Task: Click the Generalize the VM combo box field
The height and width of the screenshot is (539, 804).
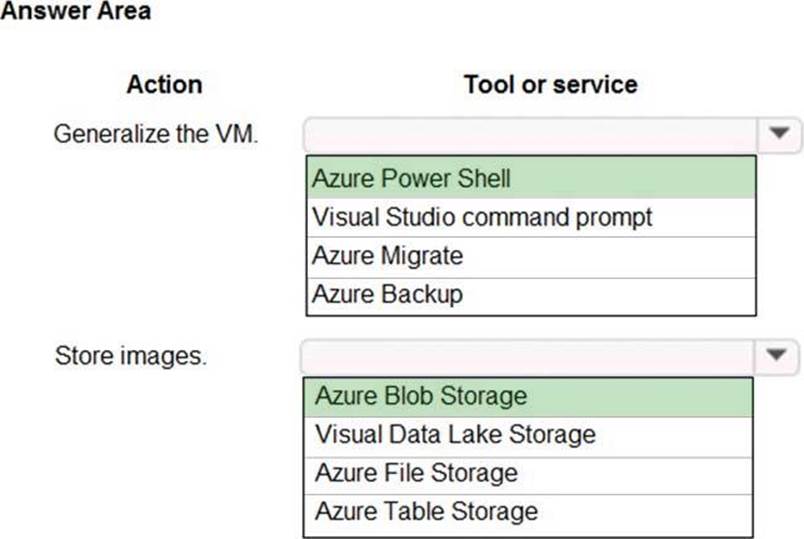Action: (x=530, y=134)
